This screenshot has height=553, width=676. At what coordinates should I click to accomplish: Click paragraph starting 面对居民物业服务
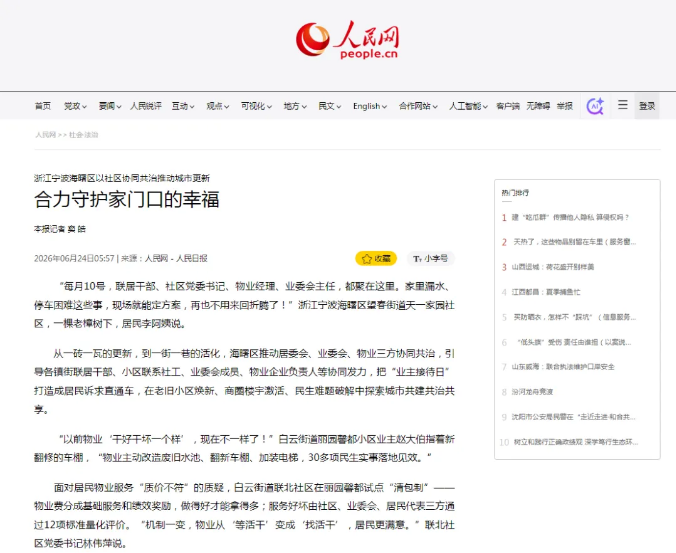[244, 515]
